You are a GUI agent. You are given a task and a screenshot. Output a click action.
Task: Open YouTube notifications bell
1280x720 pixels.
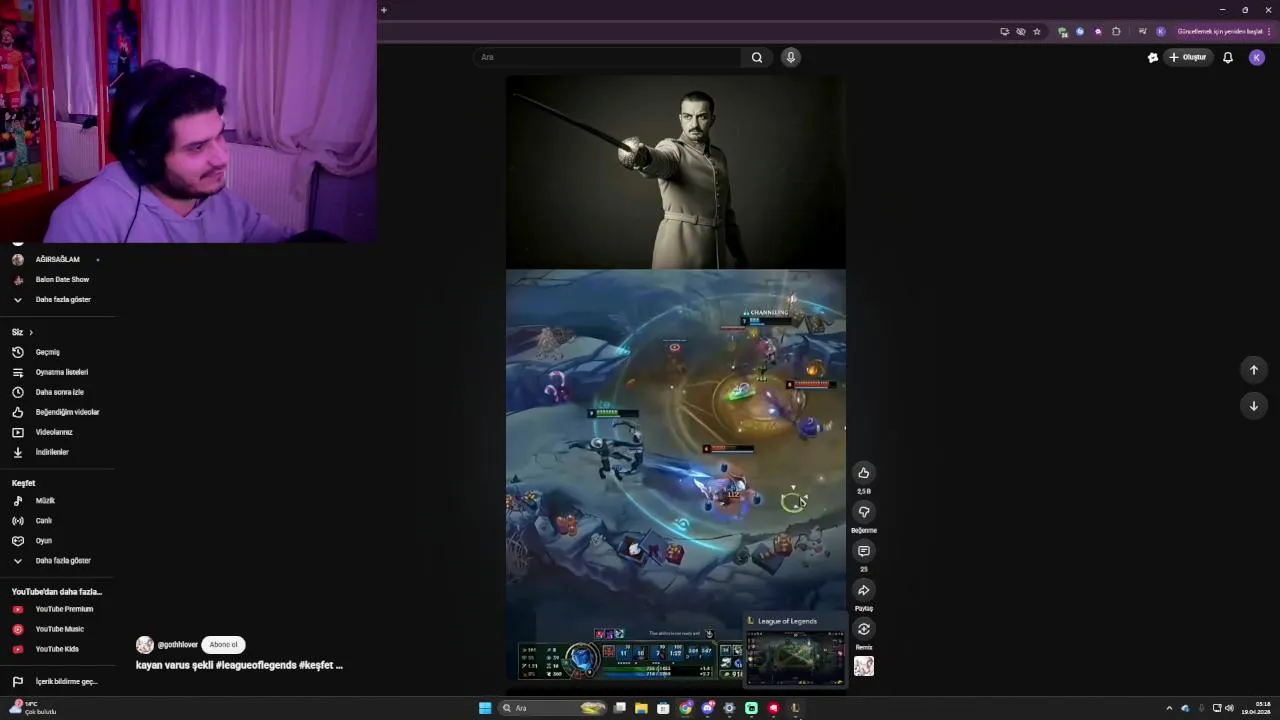pyautogui.click(x=1228, y=57)
